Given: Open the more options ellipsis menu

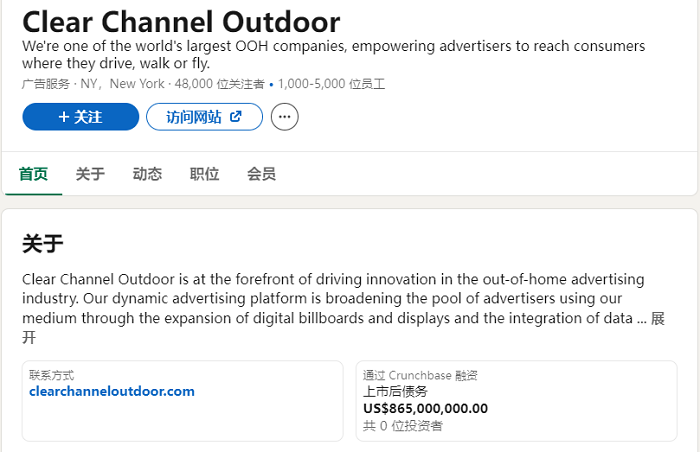Looking at the screenshot, I should (284, 117).
